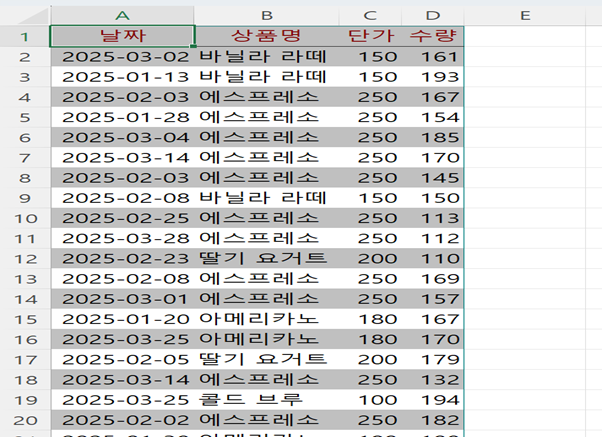The height and width of the screenshot is (437, 602).
Task: Select column E header
Action: point(525,16)
